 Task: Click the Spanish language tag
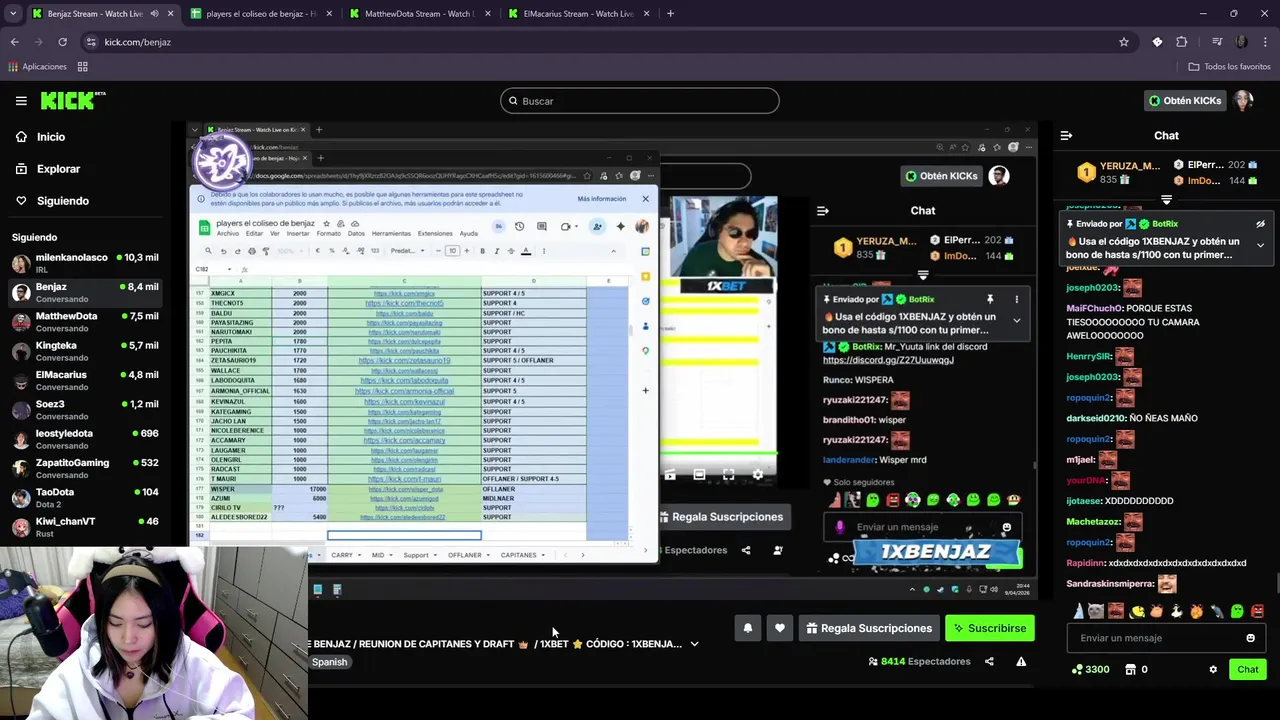[x=329, y=662]
